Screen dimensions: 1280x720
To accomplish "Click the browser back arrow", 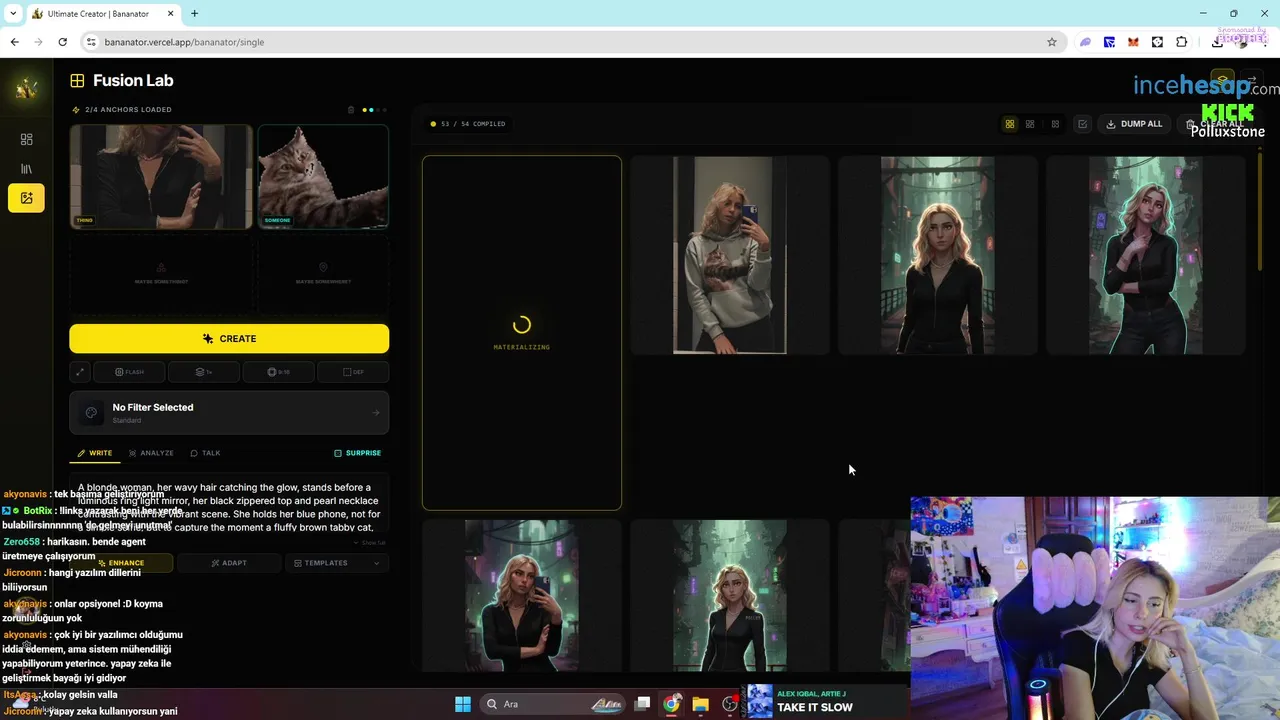I will point(14,42).
